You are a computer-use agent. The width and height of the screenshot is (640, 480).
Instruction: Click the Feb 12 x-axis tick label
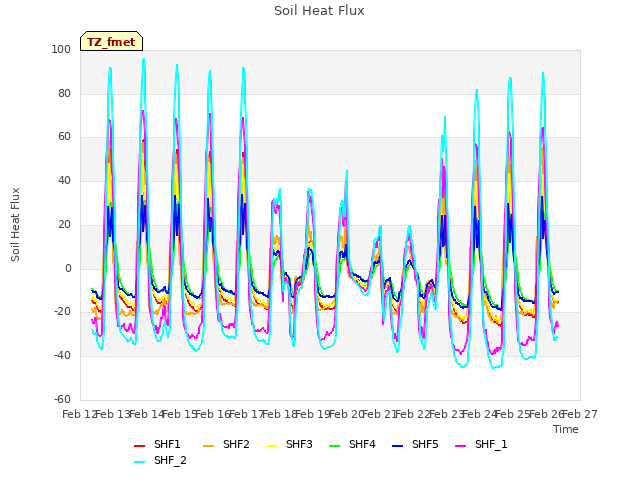pyautogui.click(x=80, y=415)
